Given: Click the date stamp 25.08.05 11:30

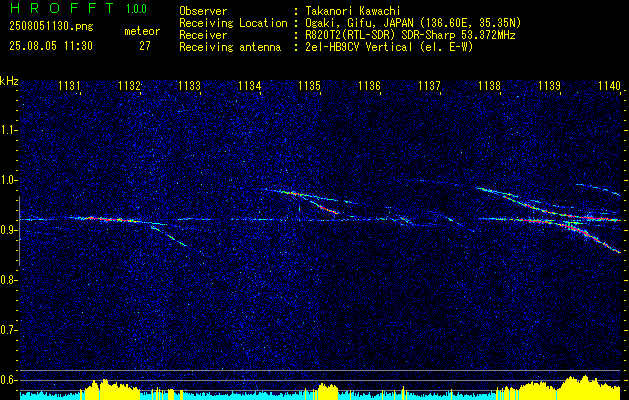Looking at the screenshot, I should pyautogui.click(x=51, y=46).
